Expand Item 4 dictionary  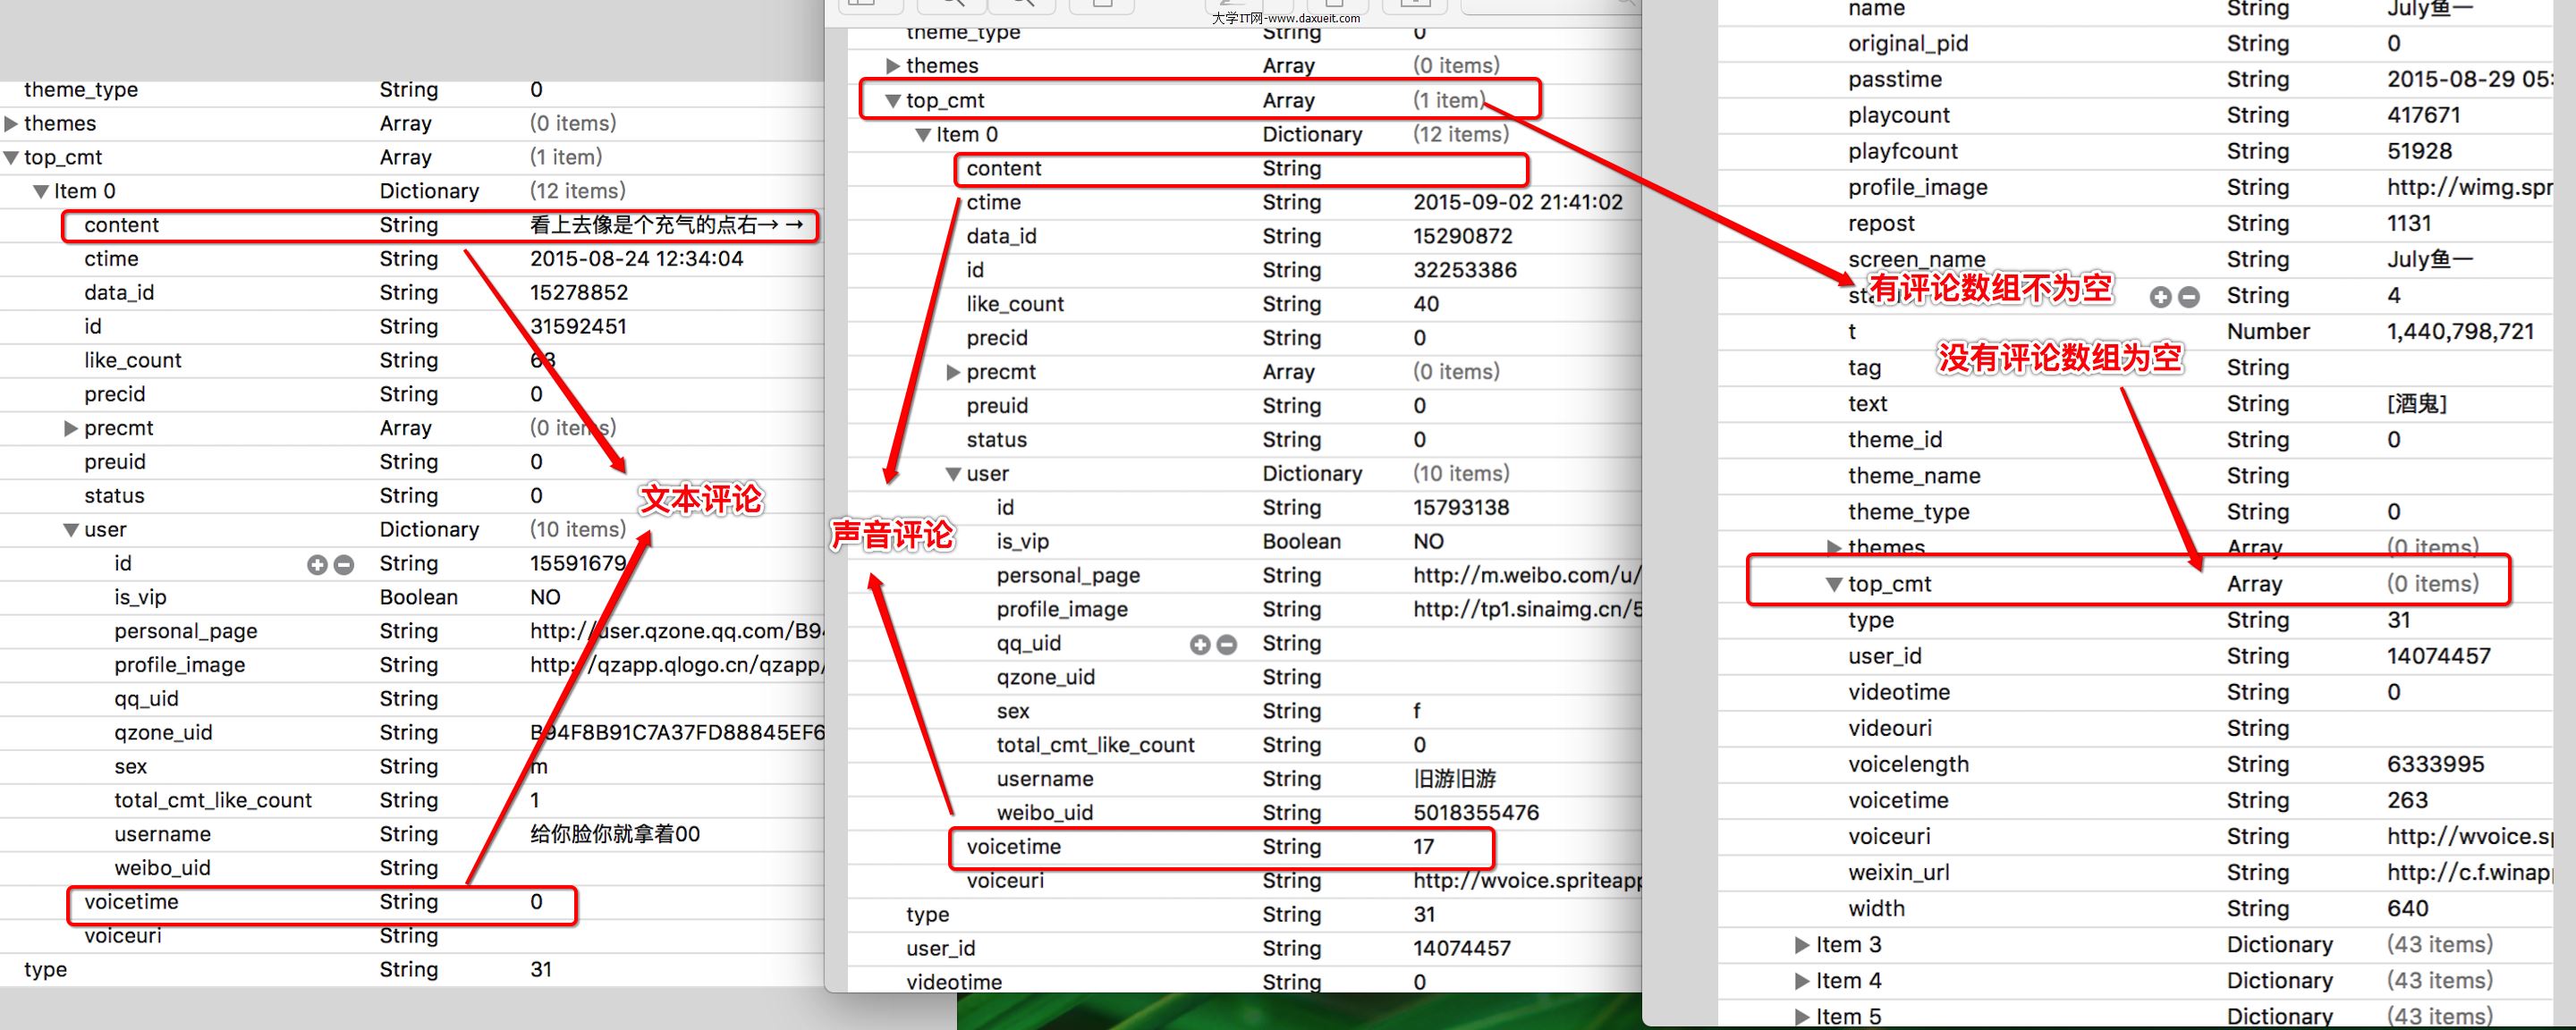tap(1801, 981)
